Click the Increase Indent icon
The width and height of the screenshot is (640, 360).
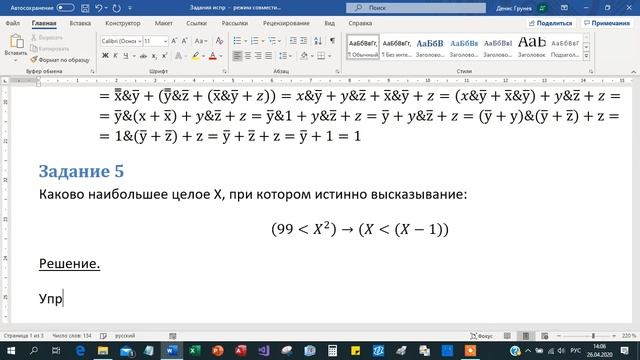[x=304, y=41]
